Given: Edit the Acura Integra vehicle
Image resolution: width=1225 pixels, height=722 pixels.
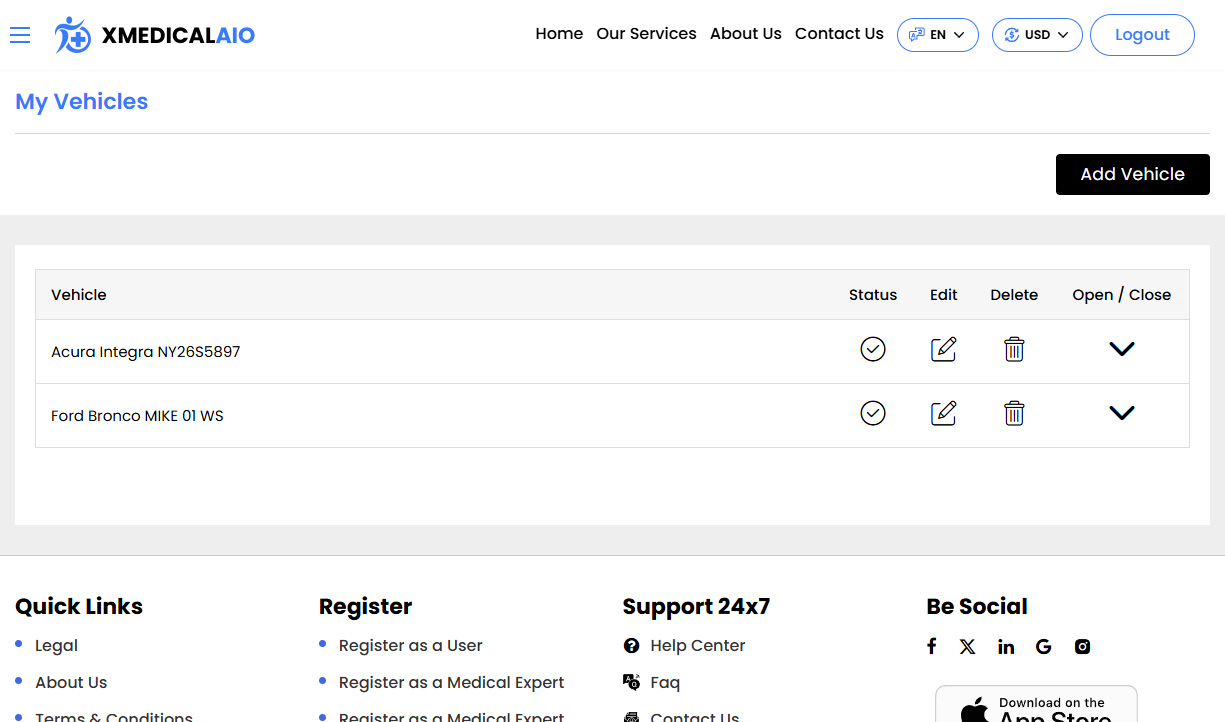Looking at the screenshot, I should coord(943,350).
